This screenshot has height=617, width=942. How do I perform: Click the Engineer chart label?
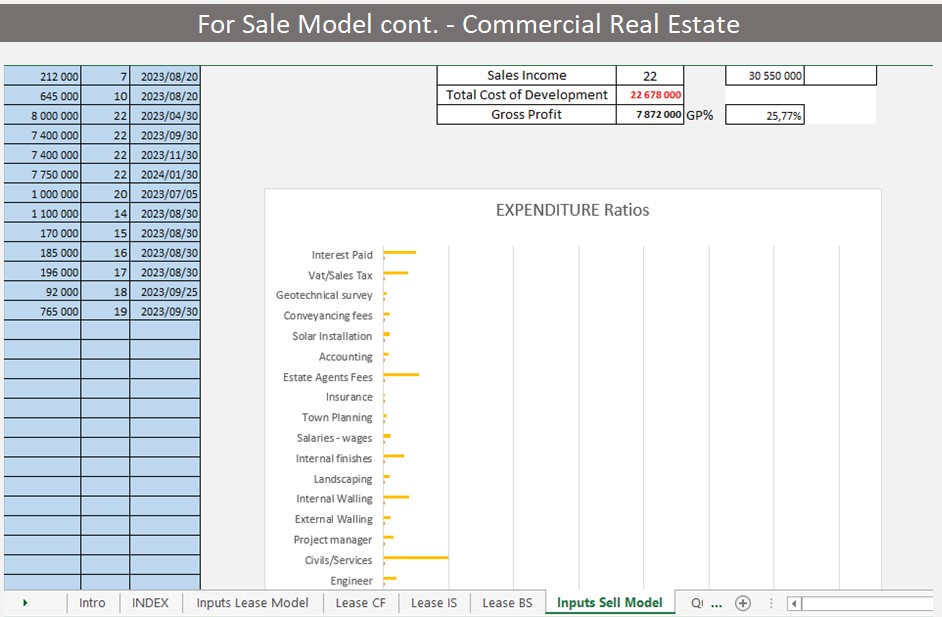click(x=351, y=580)
